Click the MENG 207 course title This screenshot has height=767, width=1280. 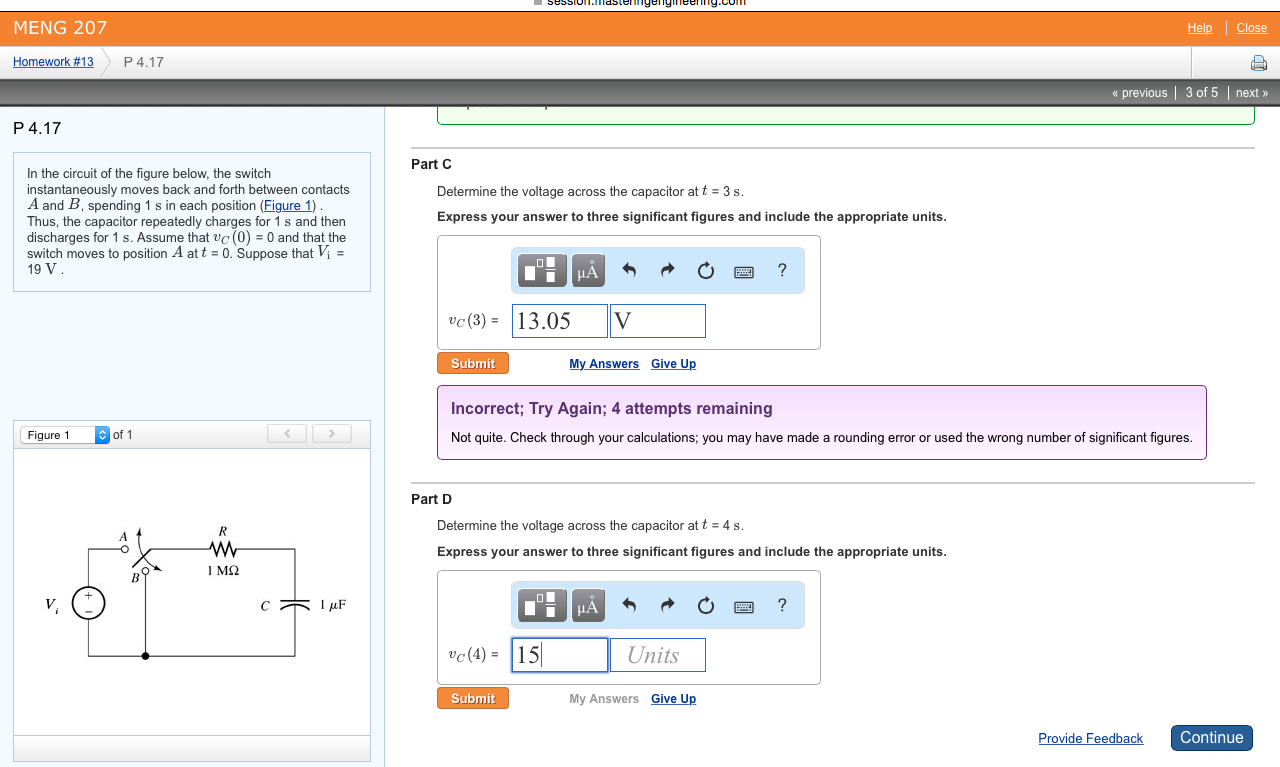[x=60, y=28]
